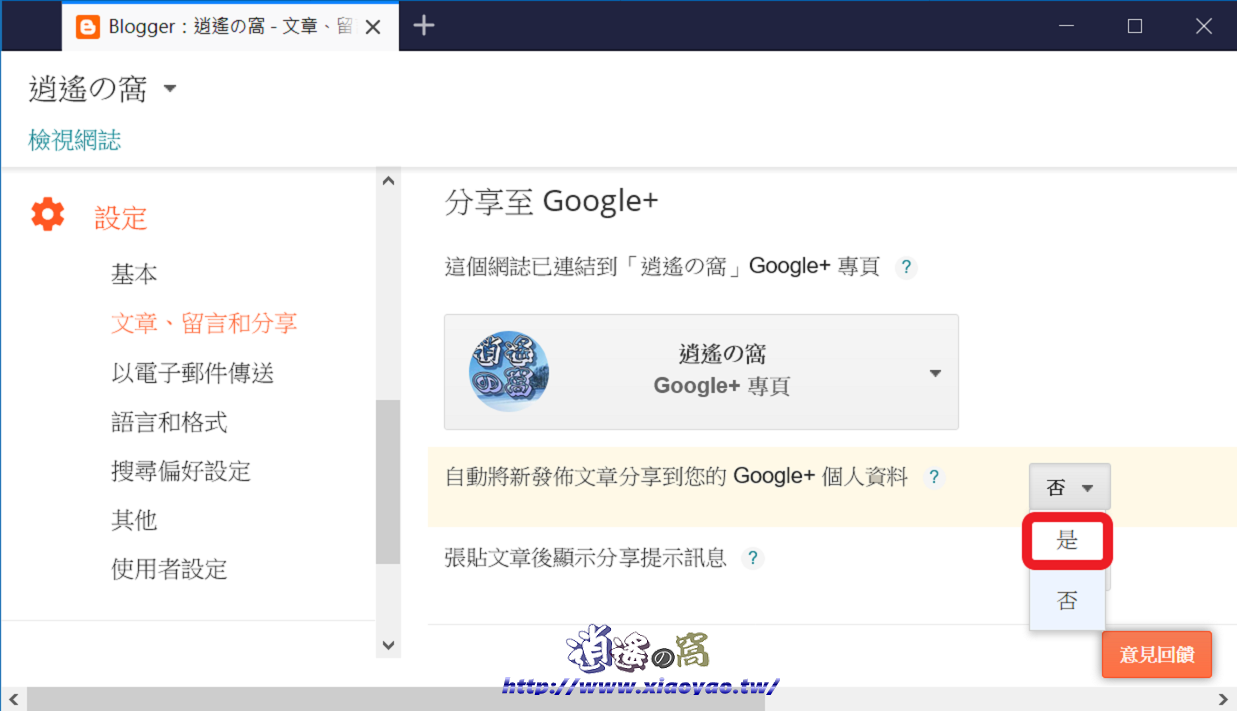The width and height of the screenshot is (1237, 711).
Task: Click the Blogger favicon in the tab
Action: (x=88, y=27)
